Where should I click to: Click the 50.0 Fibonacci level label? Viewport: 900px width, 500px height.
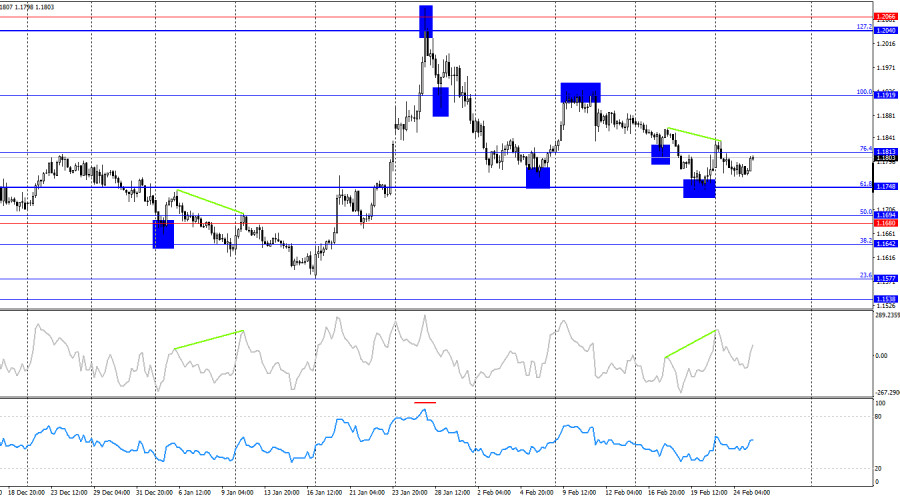(x=866, y=212)
